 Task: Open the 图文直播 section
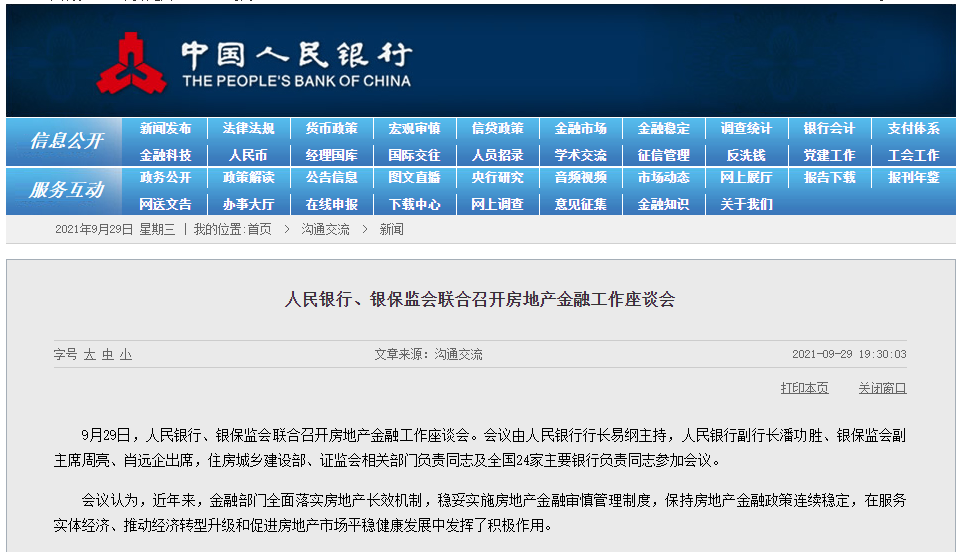[x=414, y=178]
